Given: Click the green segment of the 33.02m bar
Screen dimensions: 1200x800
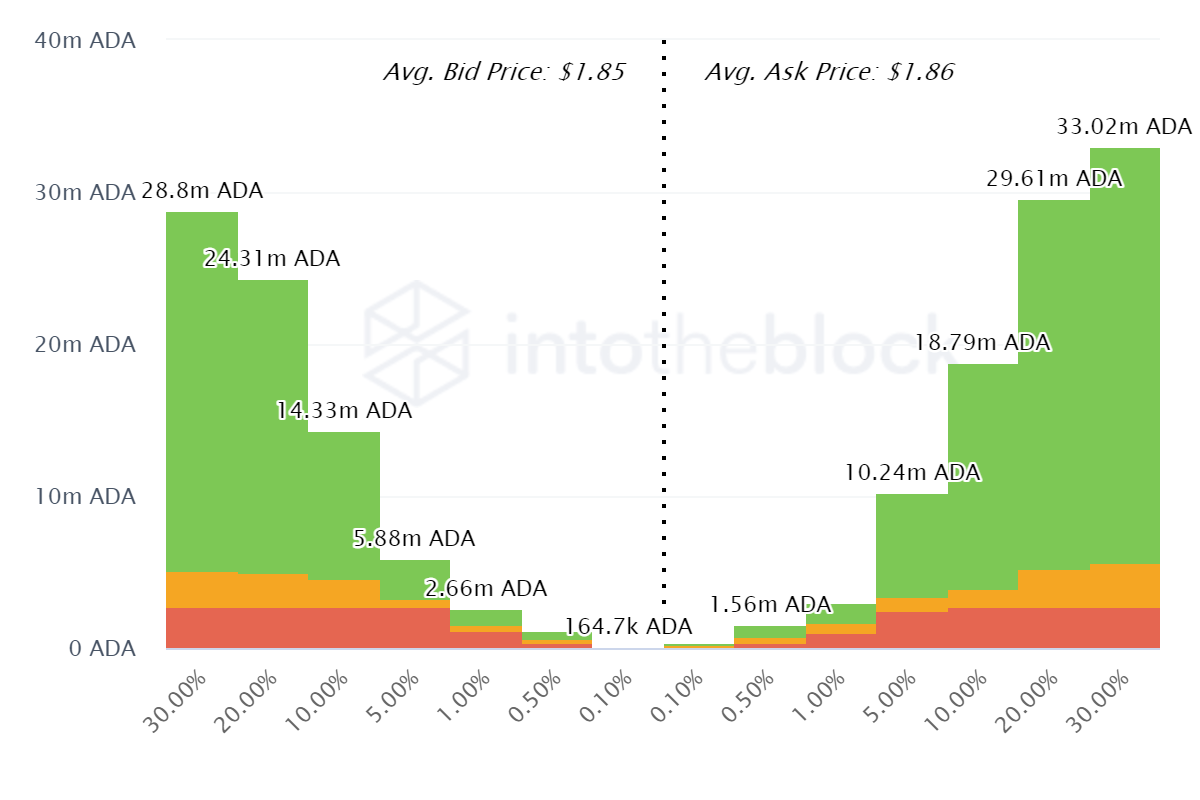Looking at the screenshot, I should [1125, 350].
